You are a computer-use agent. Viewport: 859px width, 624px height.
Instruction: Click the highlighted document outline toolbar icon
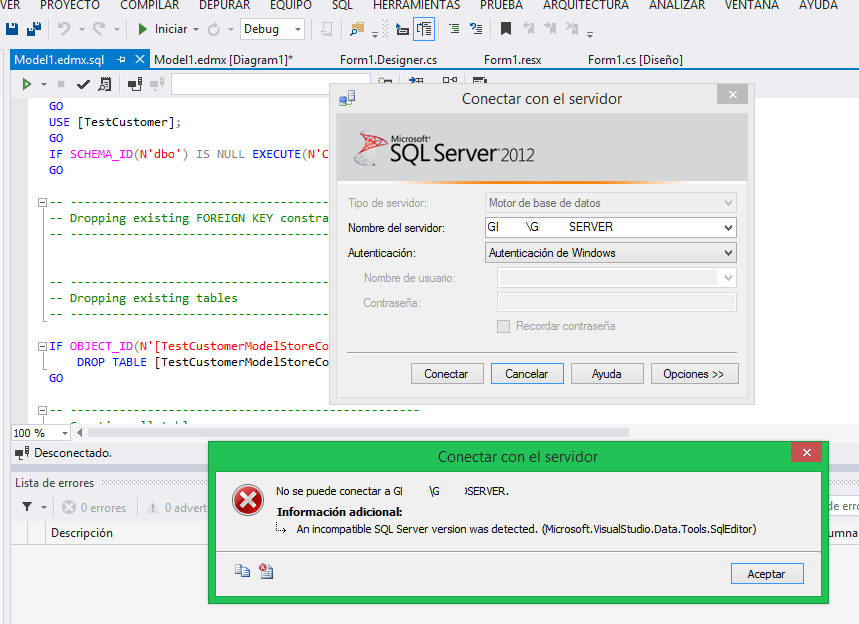coord(425,29)
